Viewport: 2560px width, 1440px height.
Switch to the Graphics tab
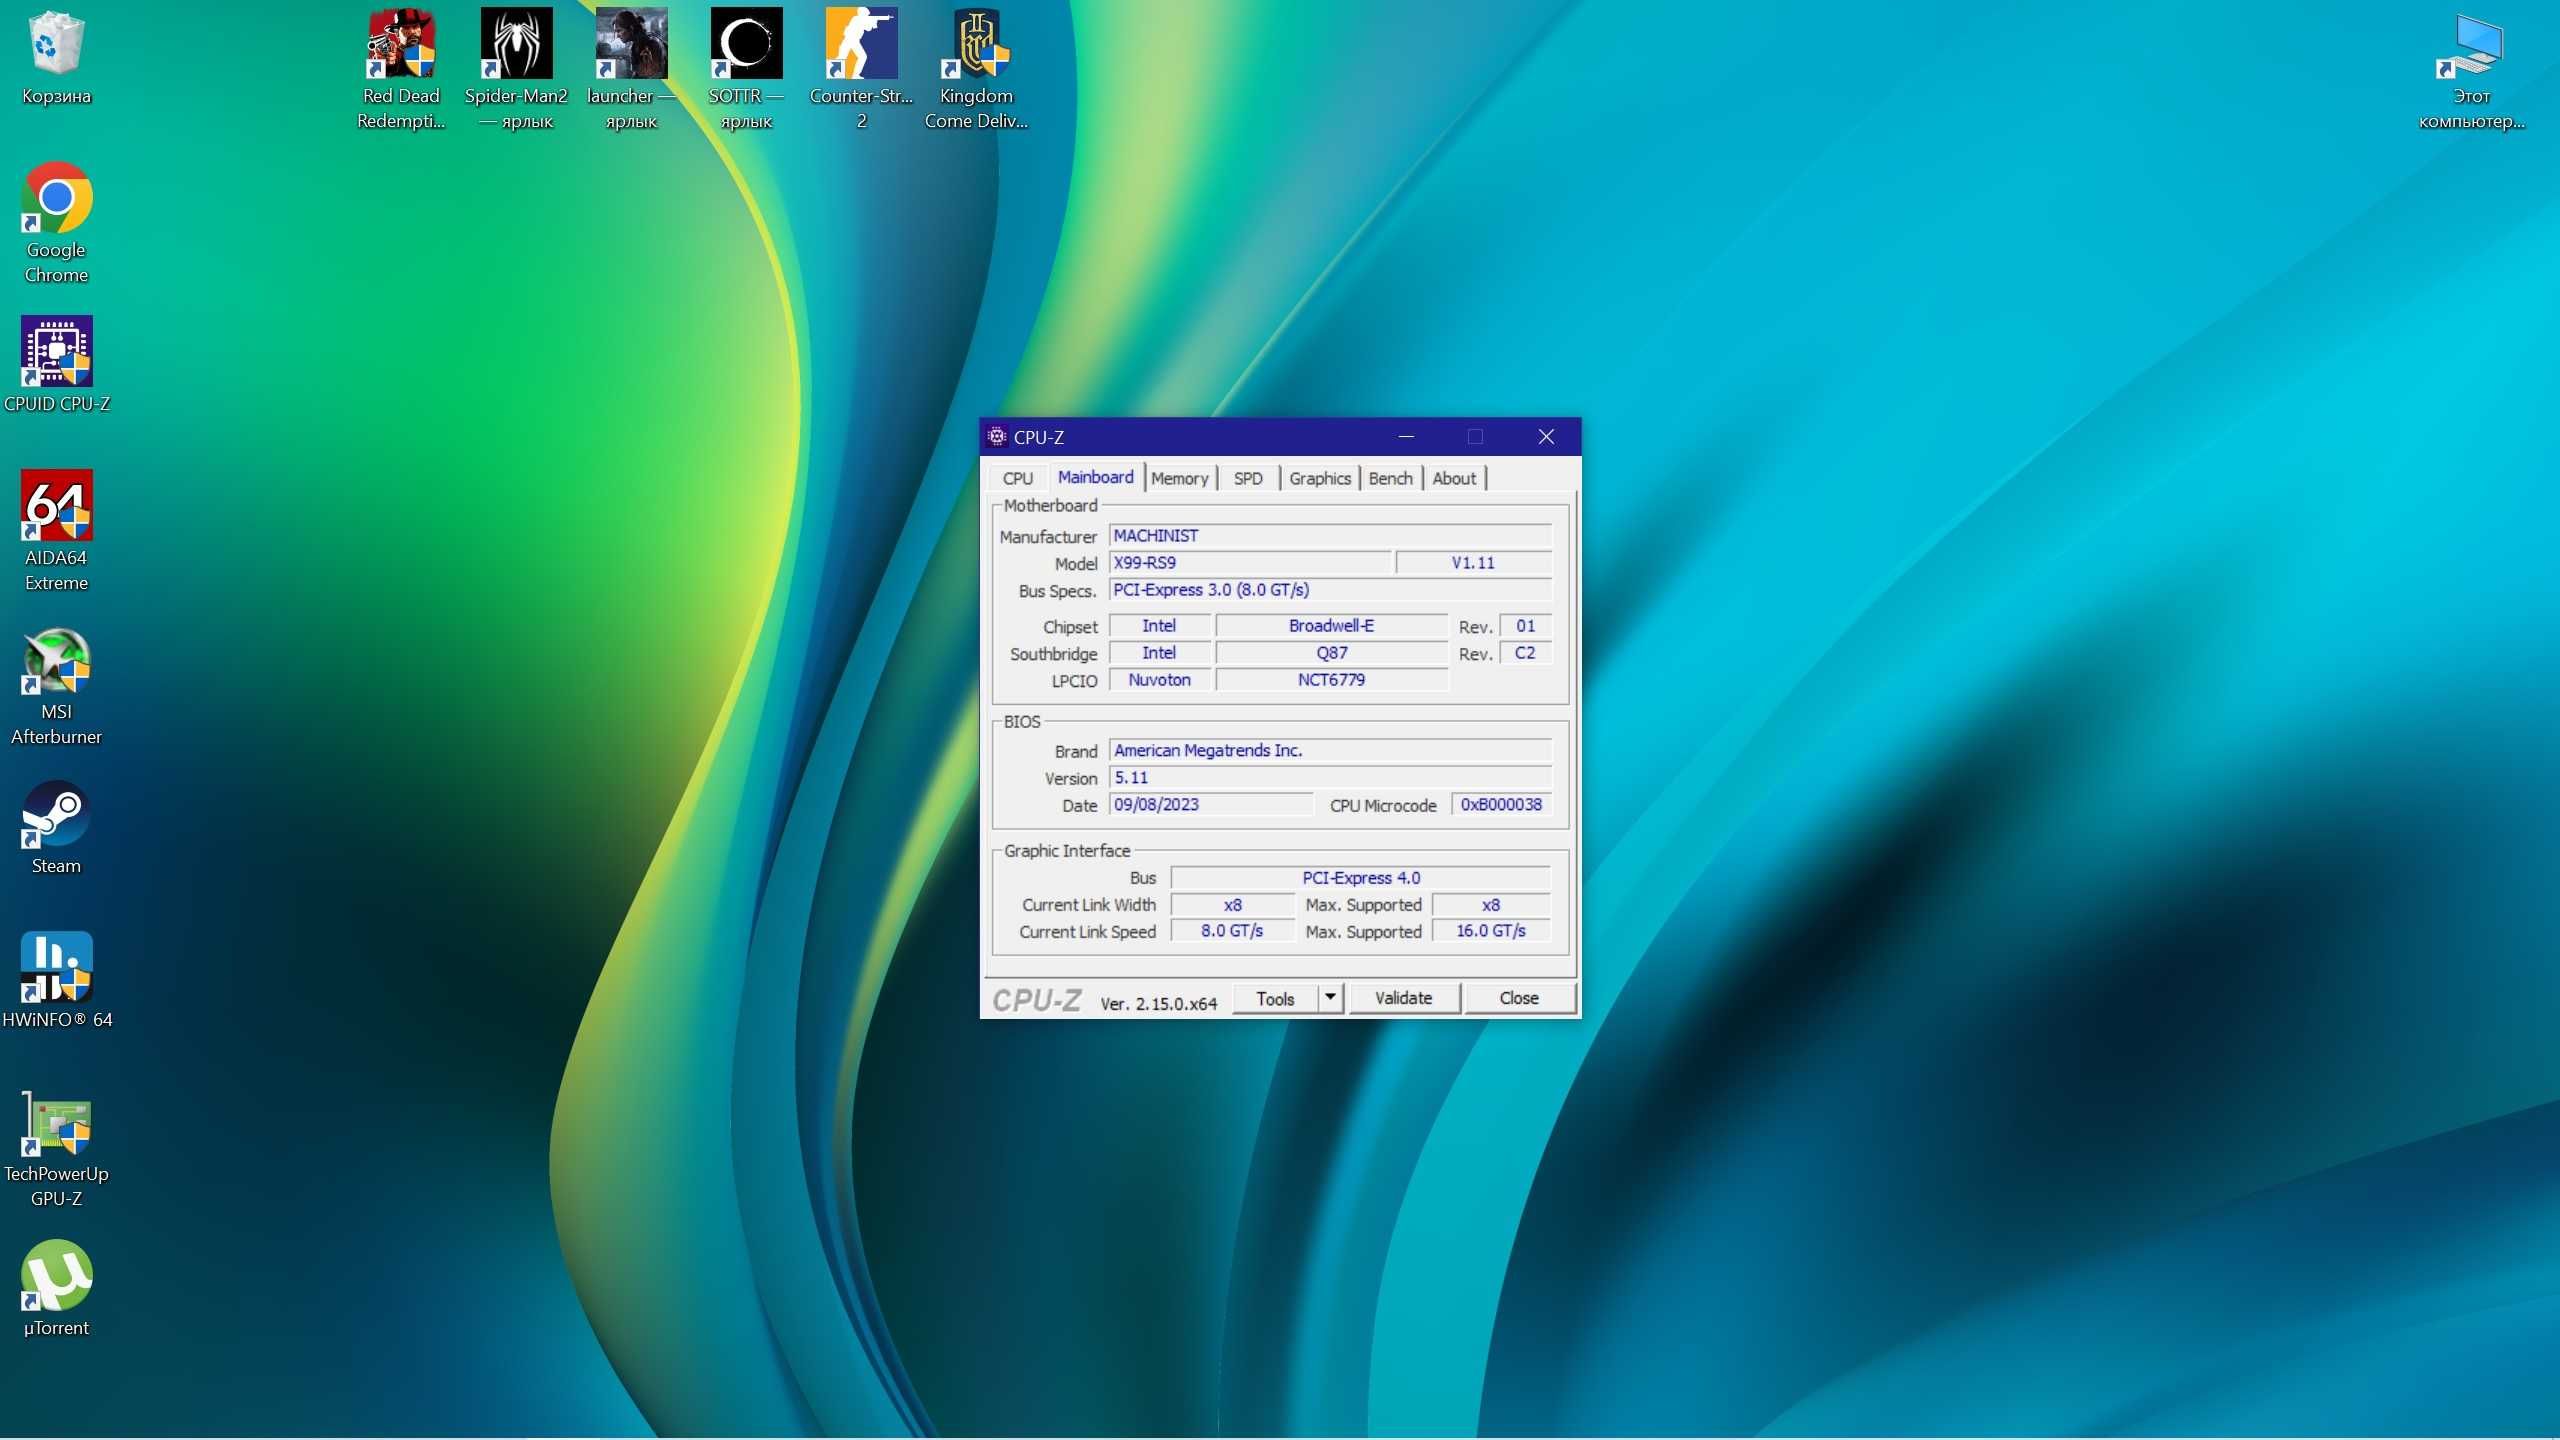[1319, 479]
